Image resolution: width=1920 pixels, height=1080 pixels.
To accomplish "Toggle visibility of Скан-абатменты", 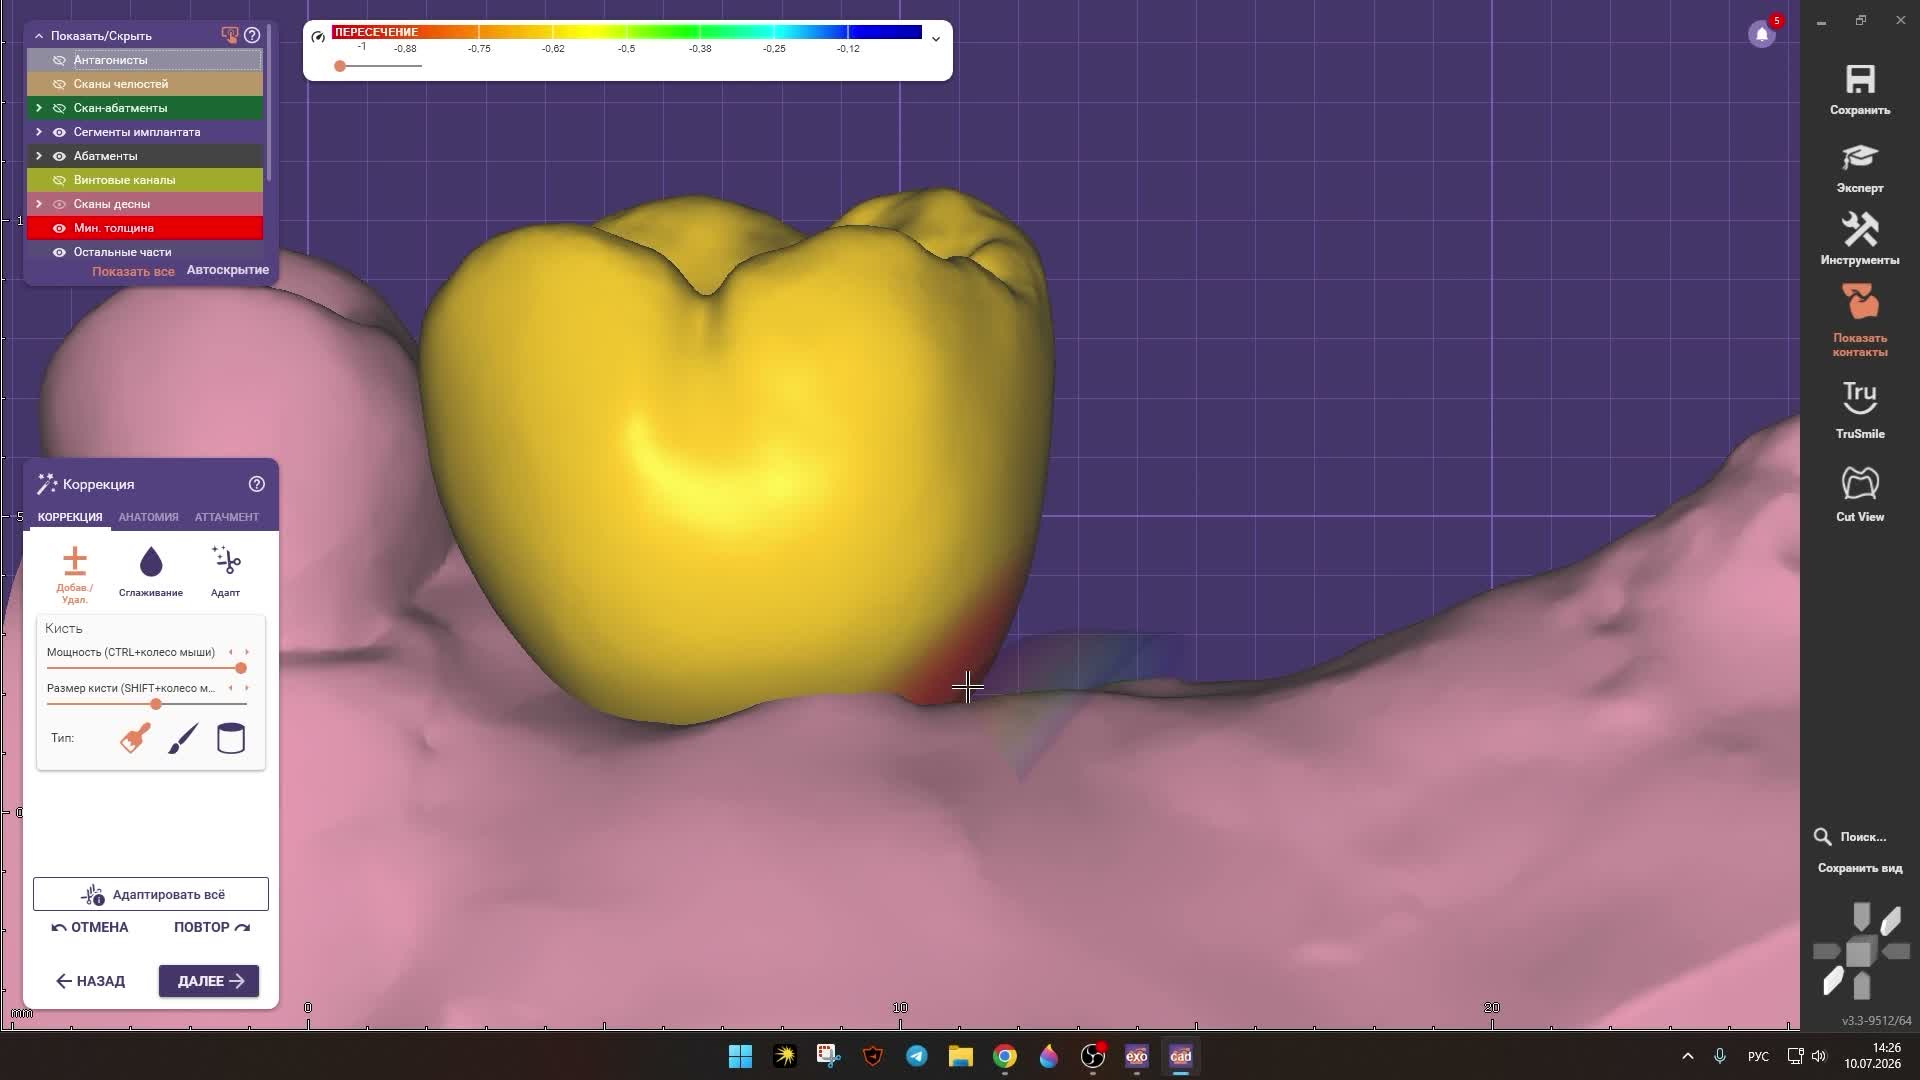I will click(59, 108).
